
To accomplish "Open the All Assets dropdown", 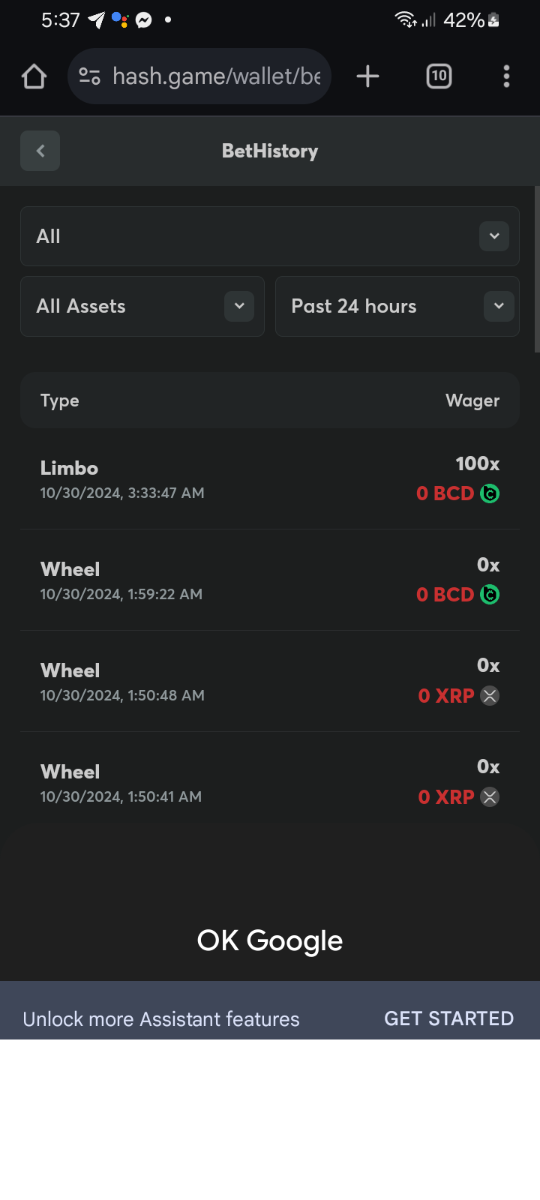I will click(x=142, y=306).
